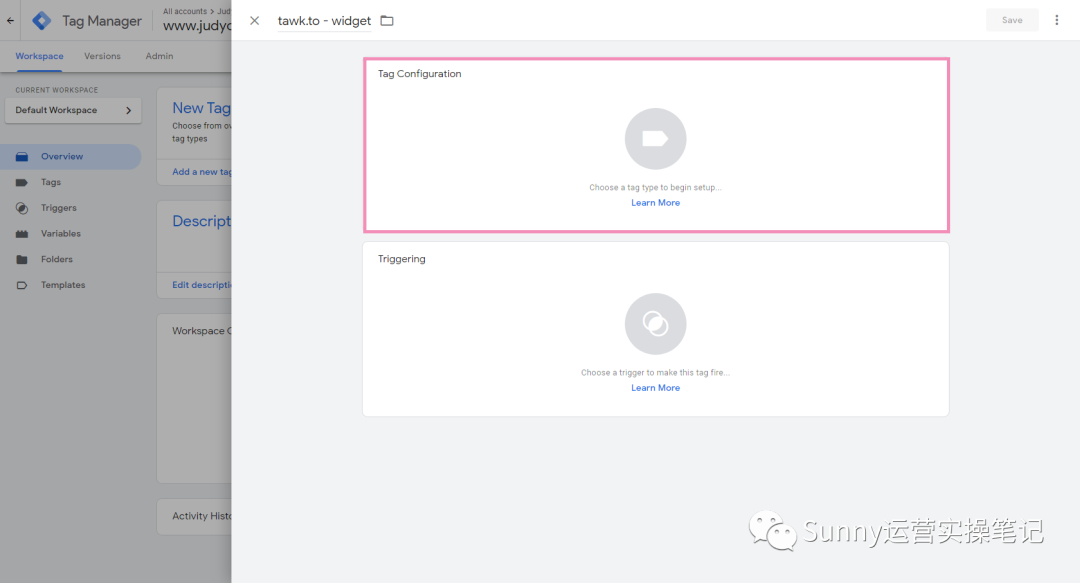Click the Templates sidebar icon

tap(22, 285)
